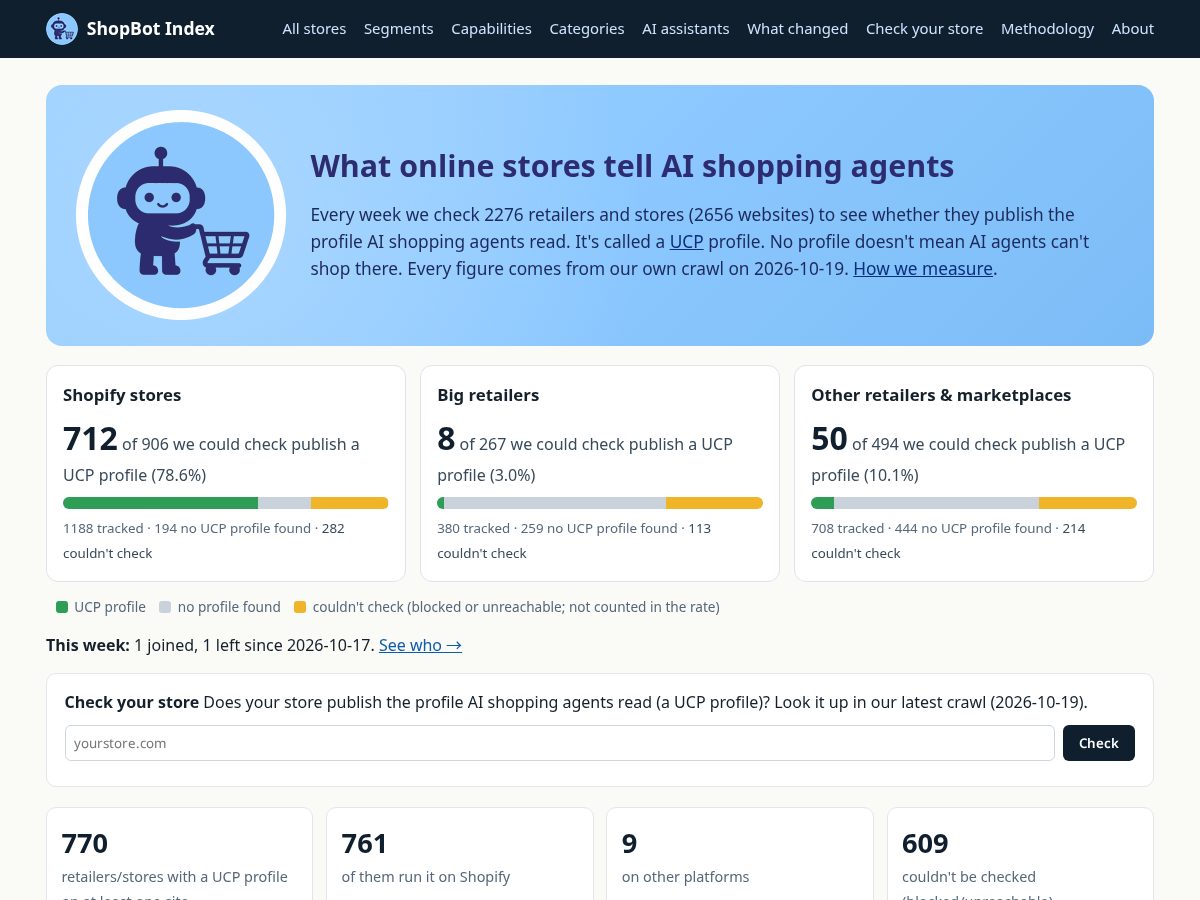Click the Other retailers & marketplaces heading
This screenshot has width=1200, height=900.
941,395
